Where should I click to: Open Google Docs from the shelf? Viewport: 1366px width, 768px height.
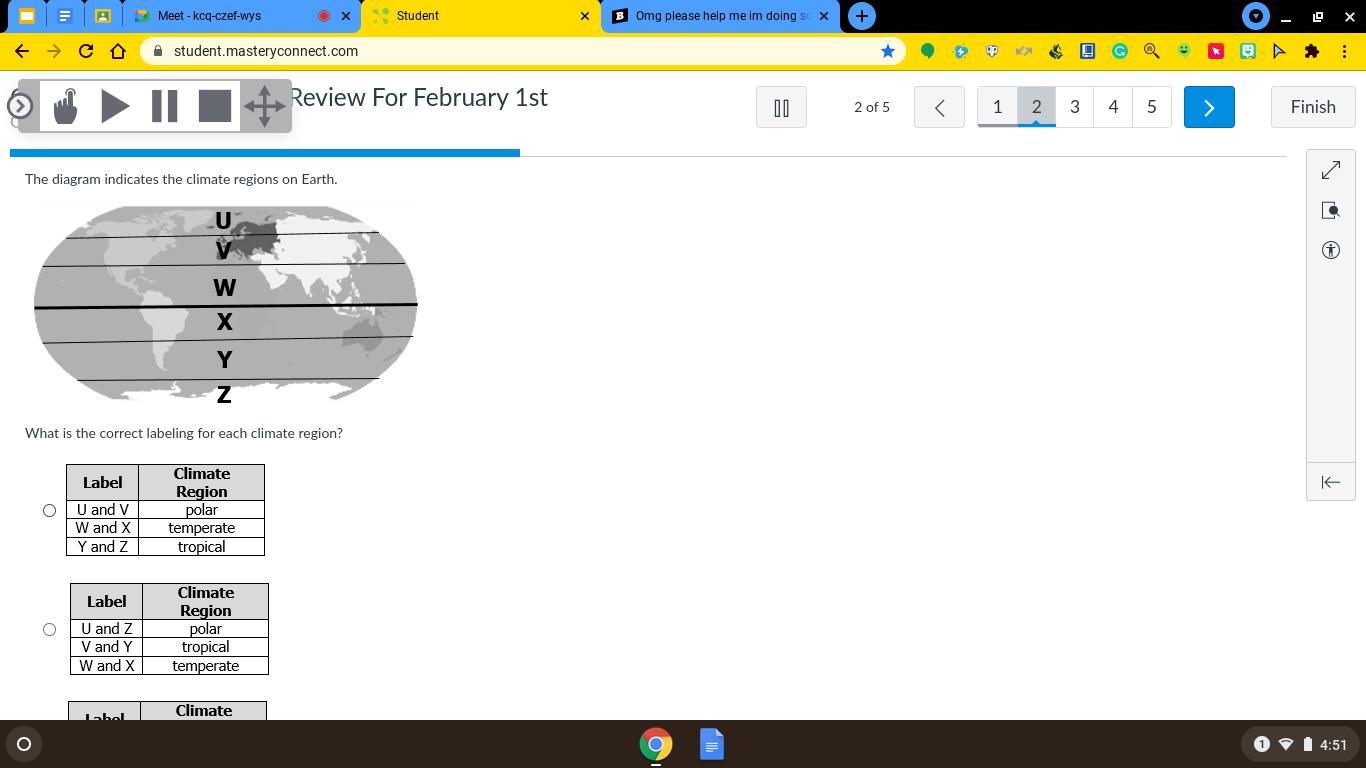(711, 744)
